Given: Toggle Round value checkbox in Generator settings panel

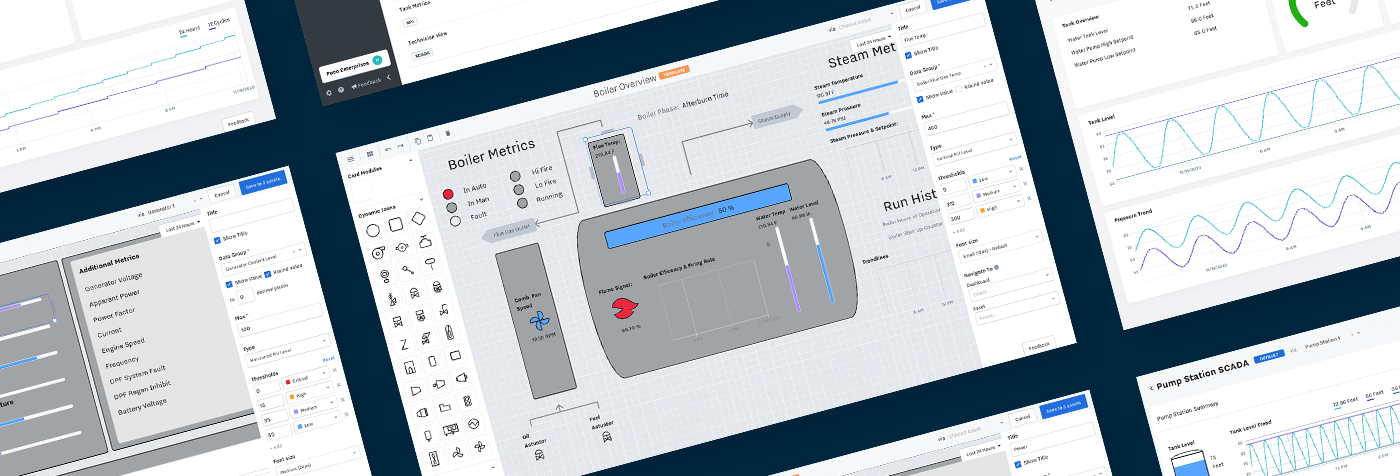Looking at the screenshot, I should 268,273.
